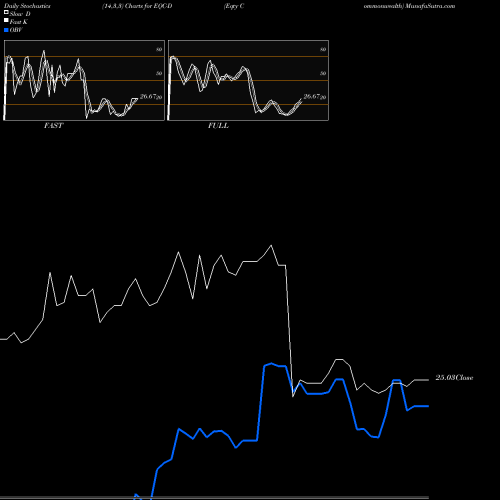Click the Fast K legend label text
The width and height of the screenshot is (500, 500).
19,22
